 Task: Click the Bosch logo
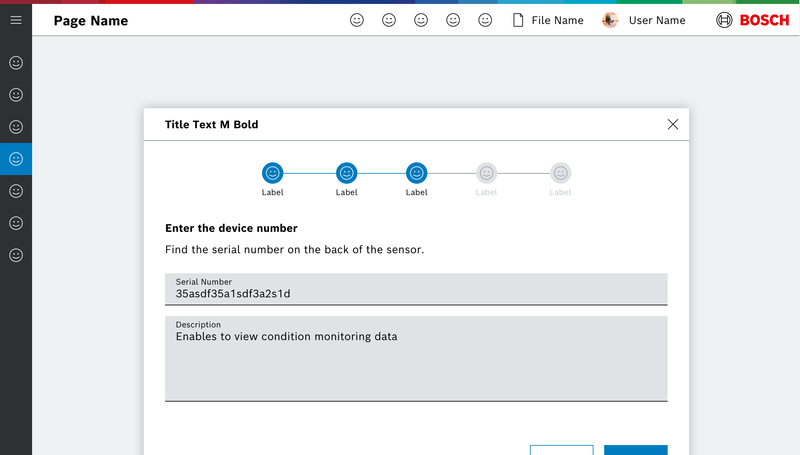point(753,20)
